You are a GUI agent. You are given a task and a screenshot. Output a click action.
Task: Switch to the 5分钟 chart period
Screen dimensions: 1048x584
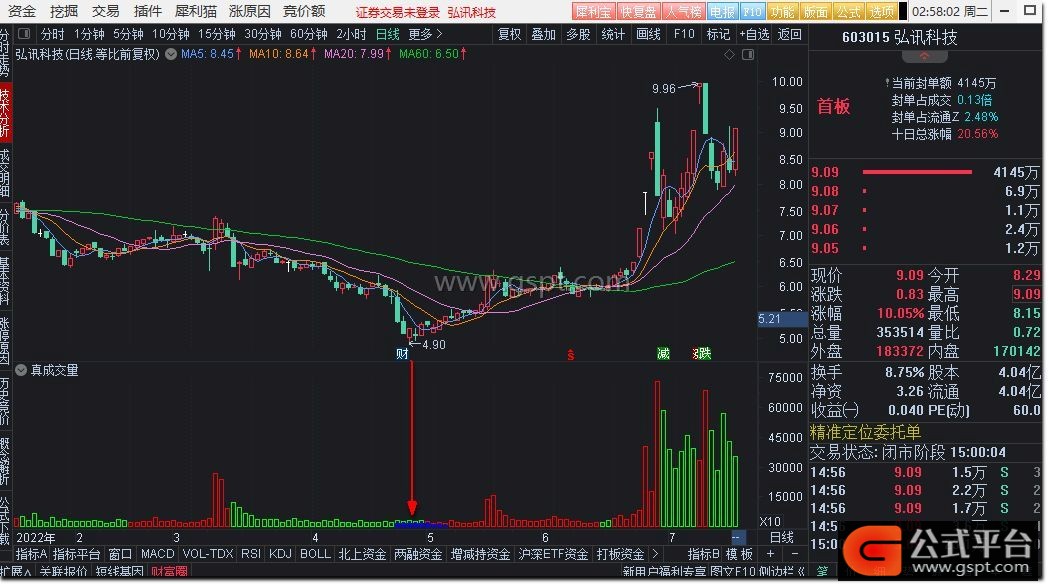click(128, 33)
